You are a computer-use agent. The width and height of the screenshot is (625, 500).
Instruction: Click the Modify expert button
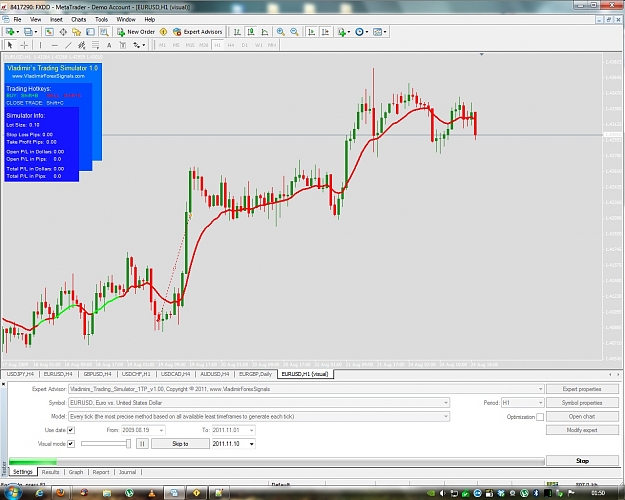tap(582, 430)
